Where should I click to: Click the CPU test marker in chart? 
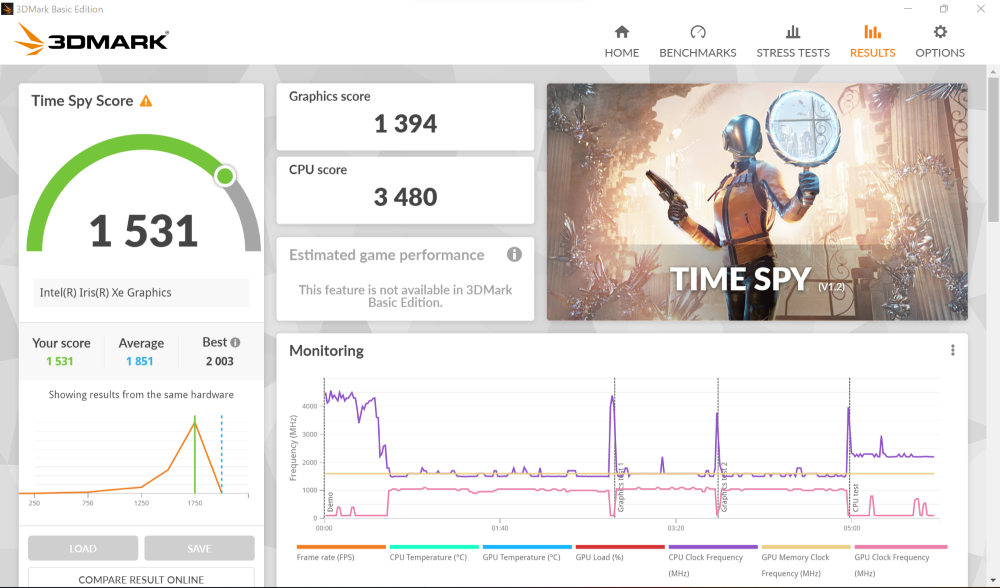[x=855, y=497]
